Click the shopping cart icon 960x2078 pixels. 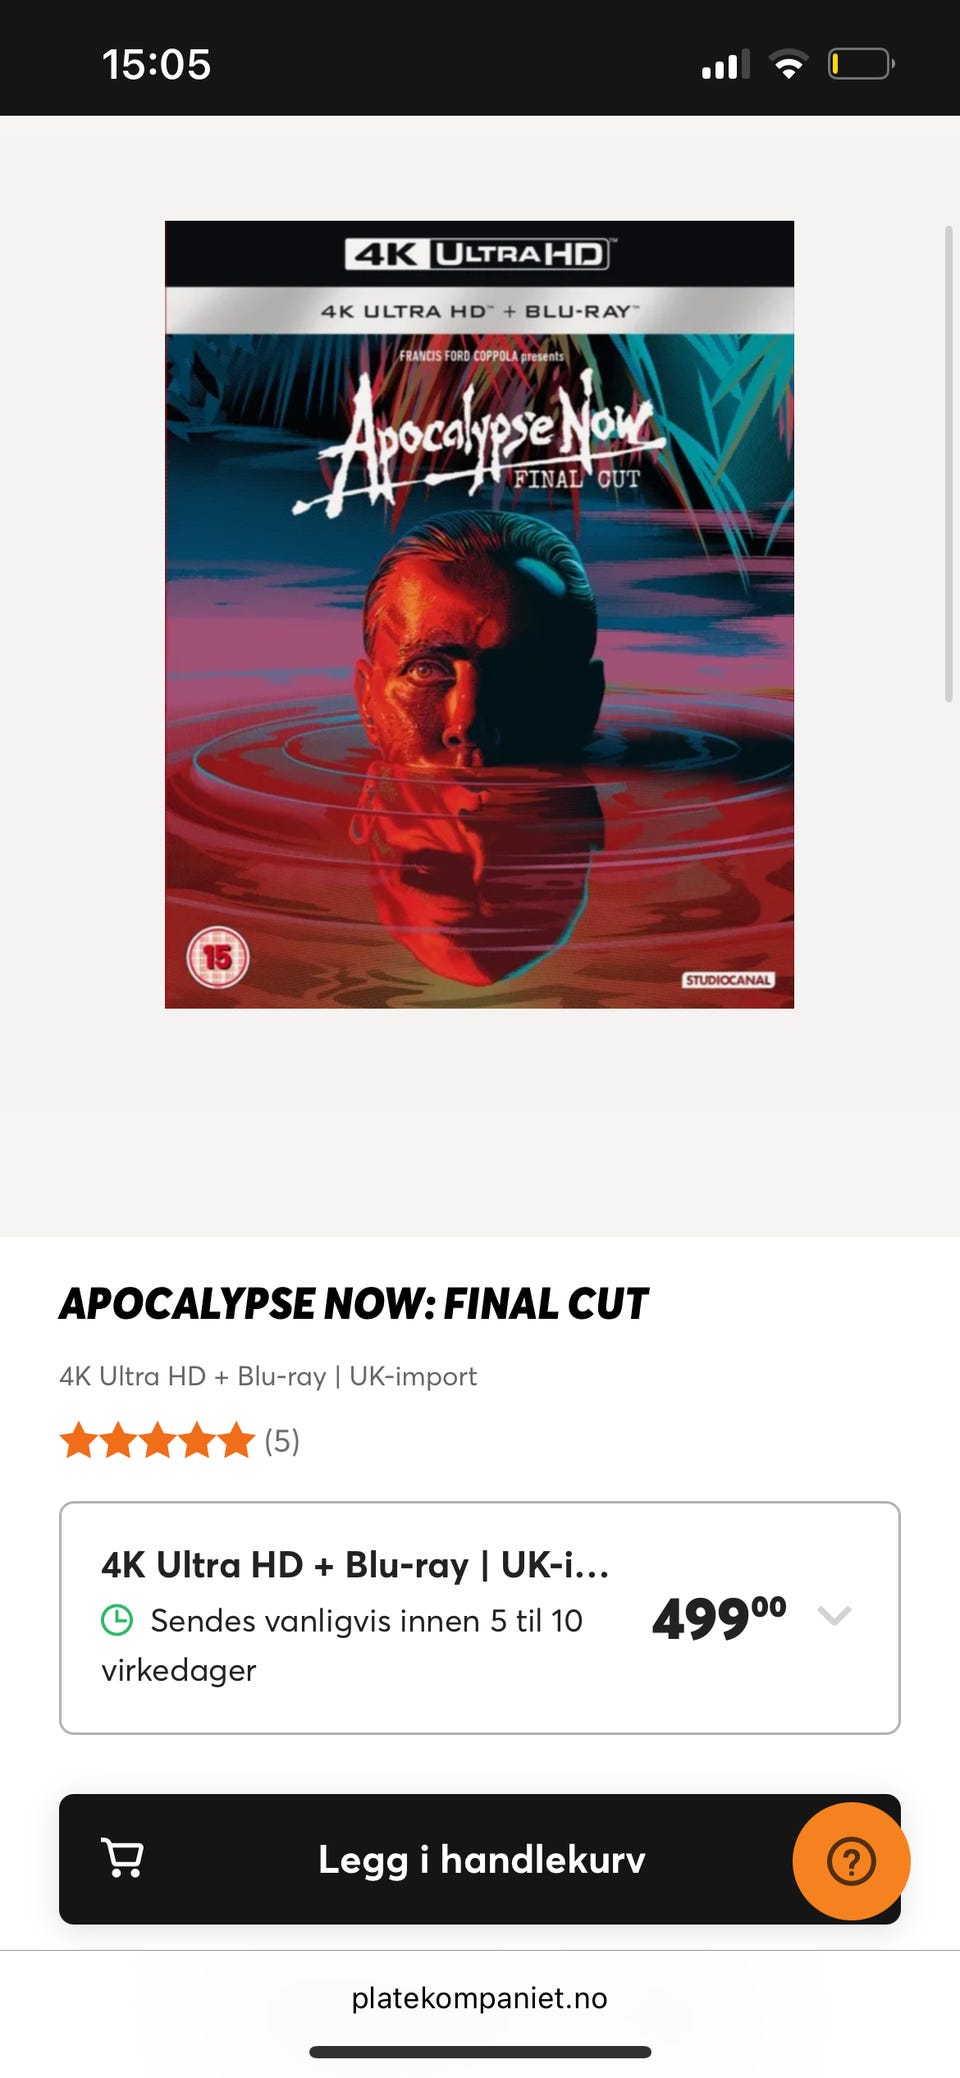coord(123,1858)
